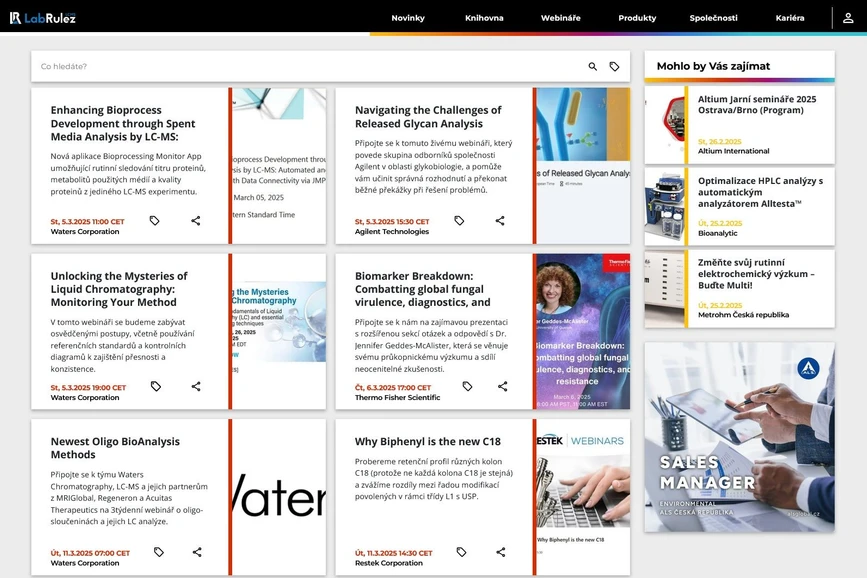Go to the Knihovna section
Screen dimensions: 867x578
pyautogui.click(x=484, y=18)
